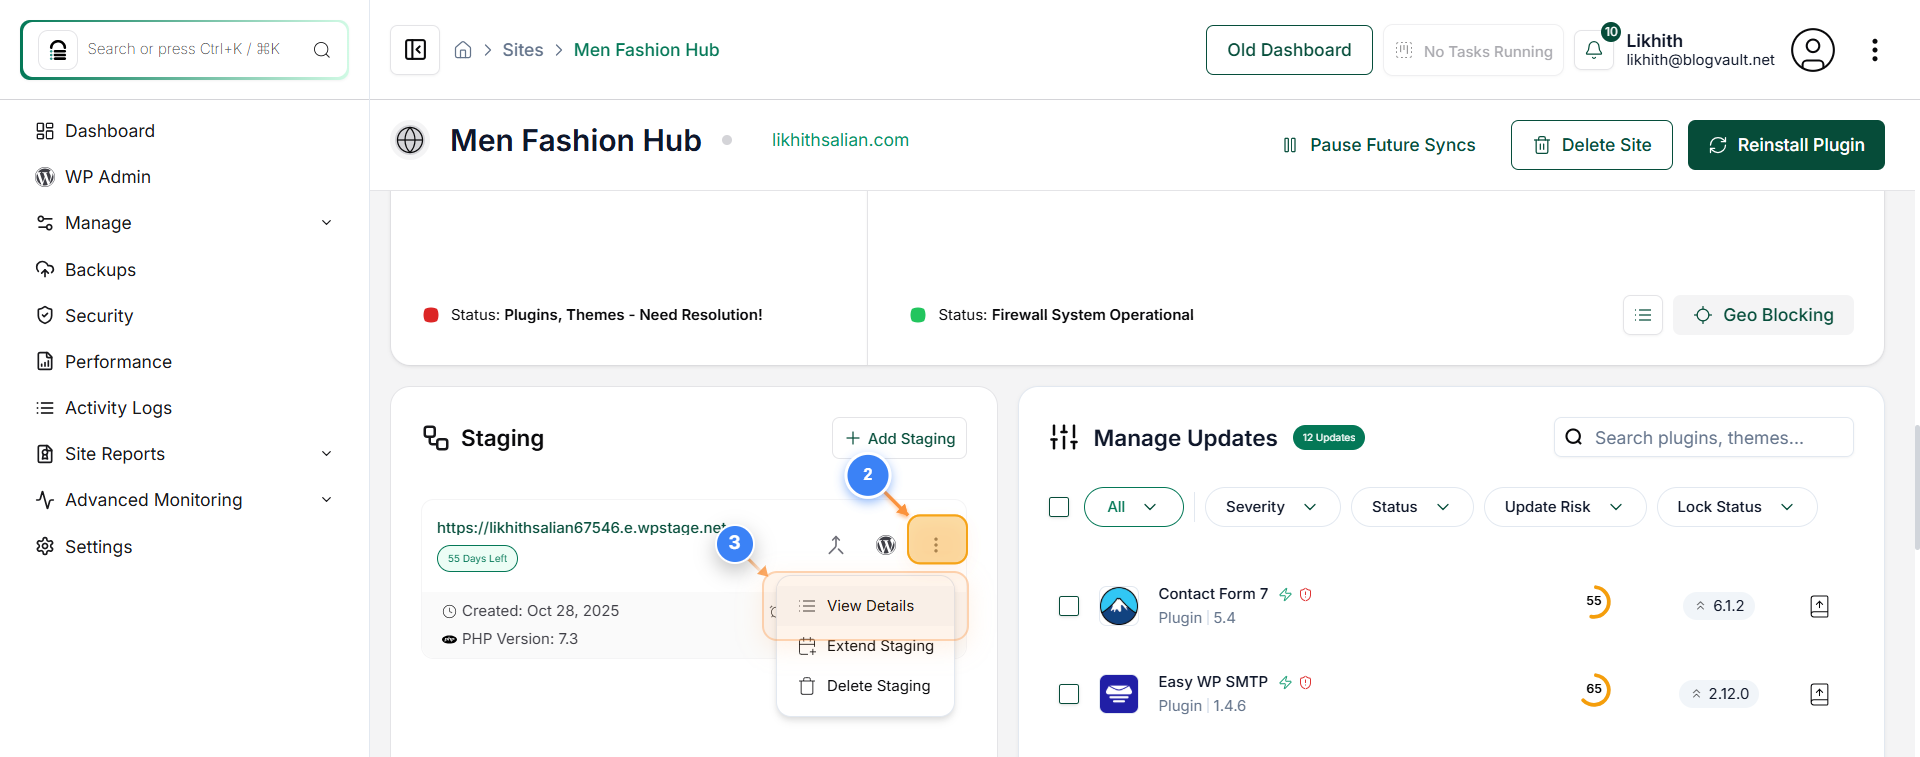Click the Sites breadcrumb link
The width and height of the screenshot is (1920, 757).
[x=522, y=50]
